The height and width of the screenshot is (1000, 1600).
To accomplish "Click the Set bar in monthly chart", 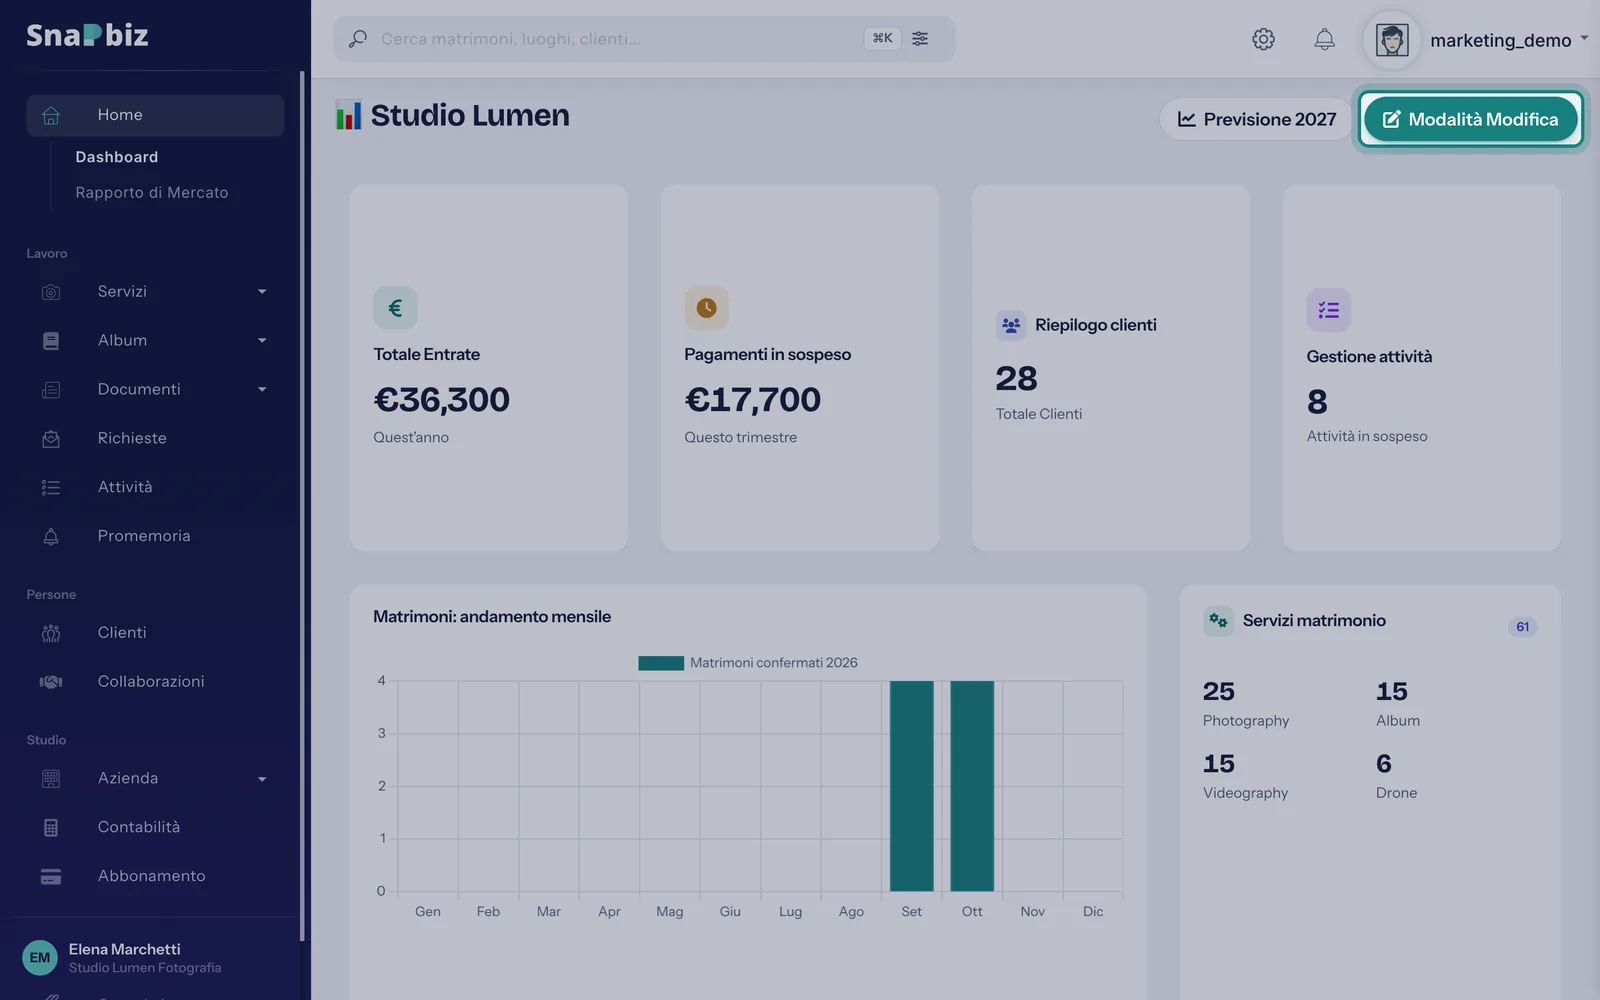I will pos(912,786).
